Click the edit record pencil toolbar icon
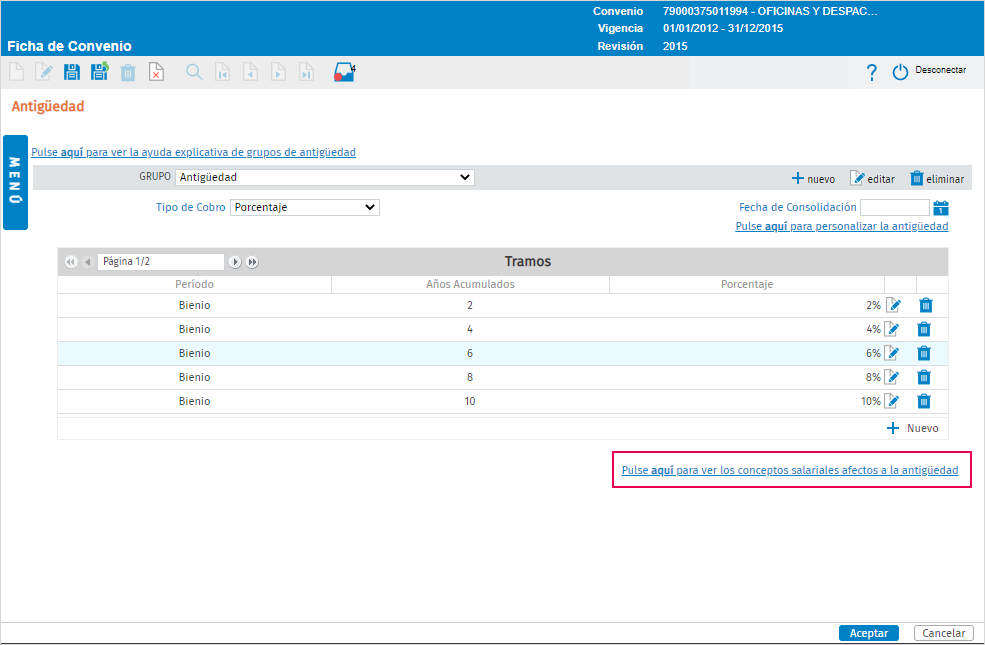 pyautogui.click(x=44, y=72)
